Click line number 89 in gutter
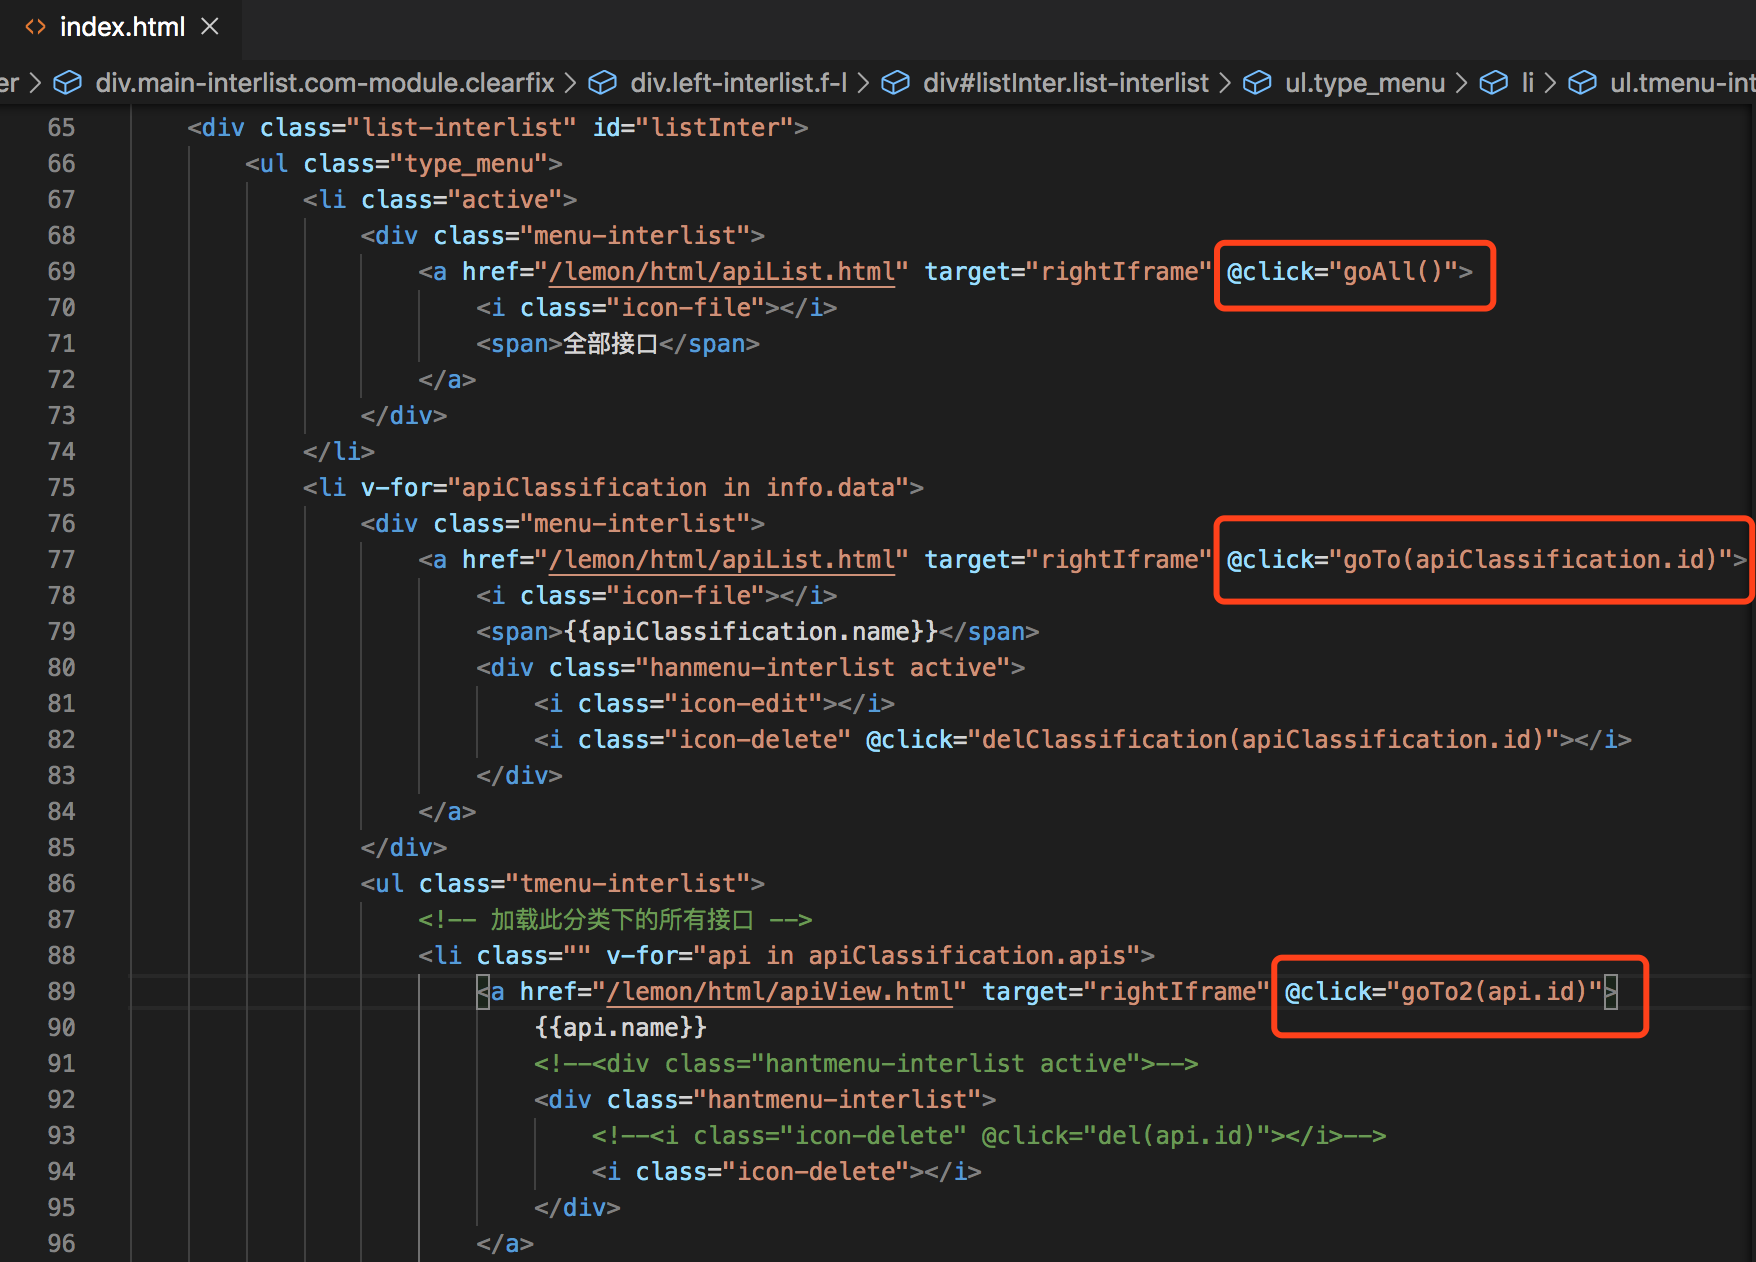 (61, 991)
